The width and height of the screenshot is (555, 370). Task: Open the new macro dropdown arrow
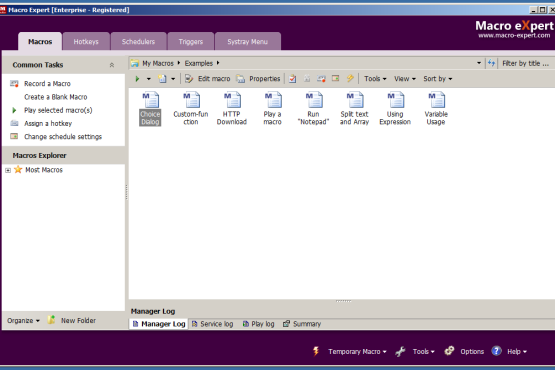173,79
